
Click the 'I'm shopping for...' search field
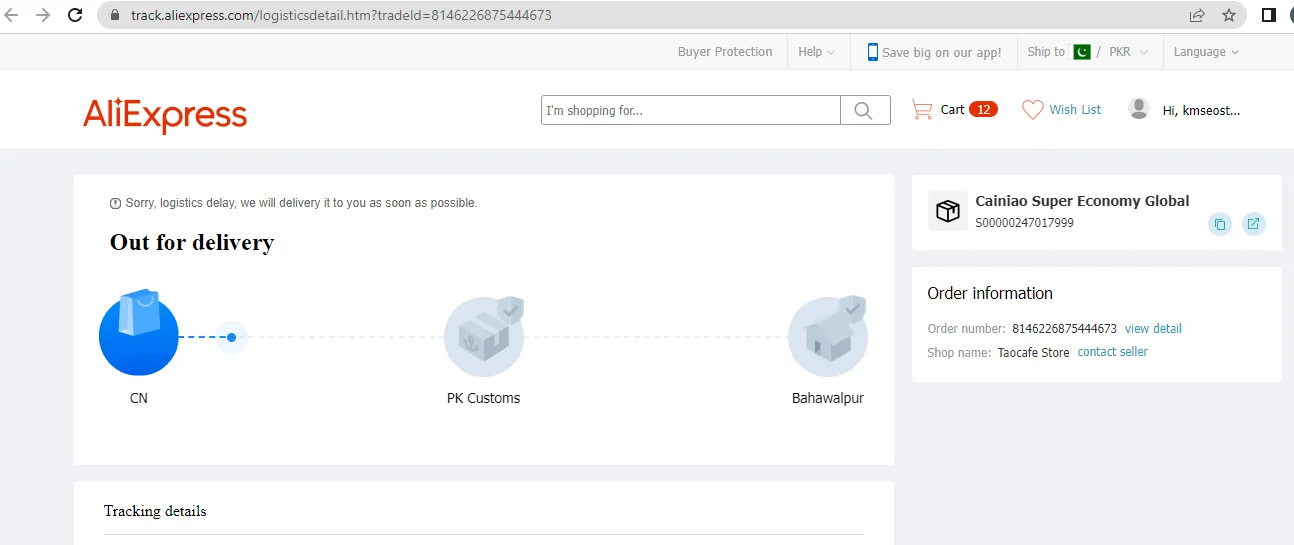pos(690,110)
